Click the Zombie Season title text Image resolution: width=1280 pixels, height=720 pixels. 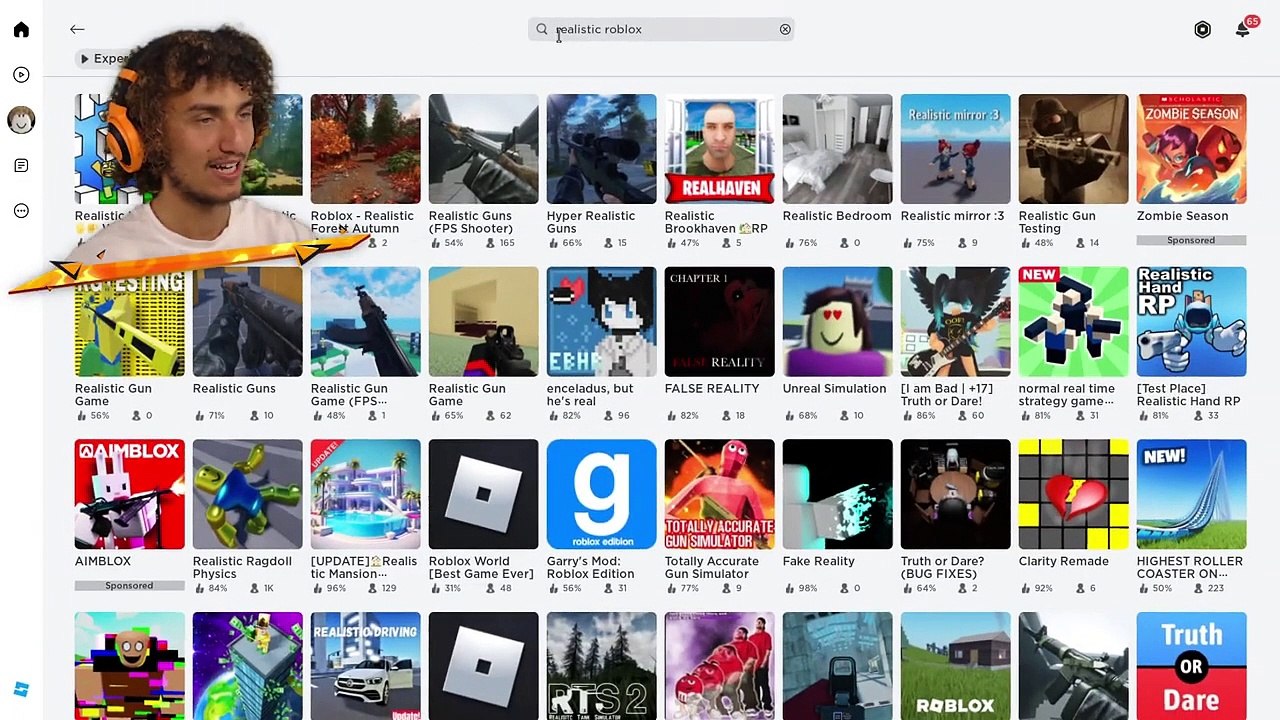(x=1182, y=216)
